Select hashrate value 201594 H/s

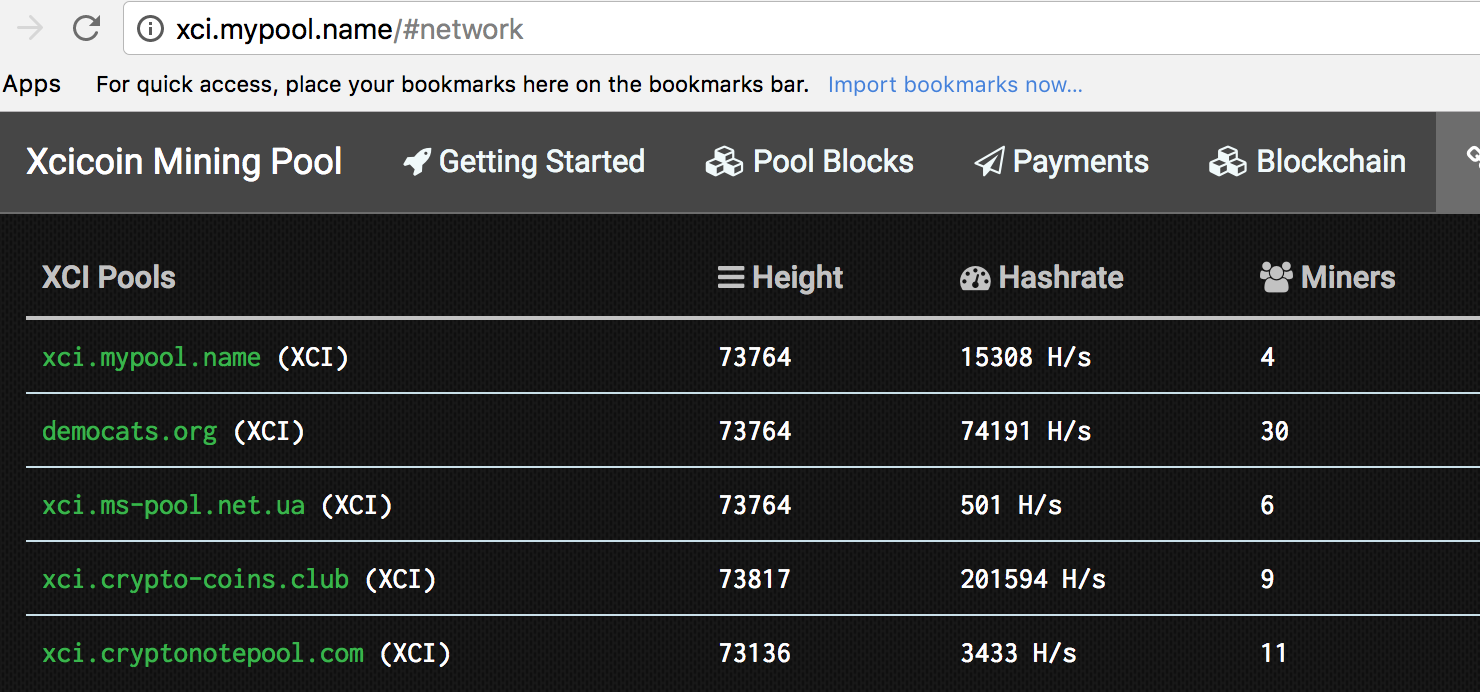(x=1033, y=579)
